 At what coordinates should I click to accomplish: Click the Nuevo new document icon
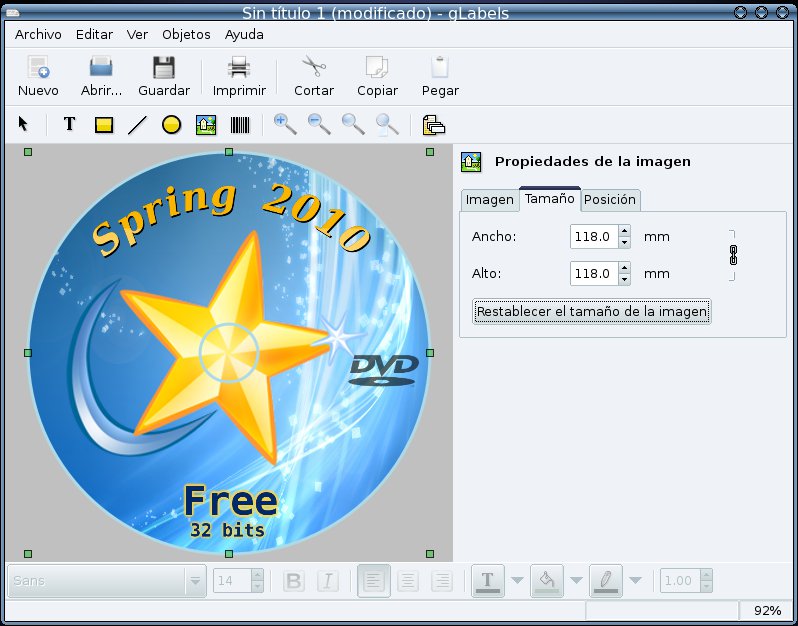tap(38, 67)
